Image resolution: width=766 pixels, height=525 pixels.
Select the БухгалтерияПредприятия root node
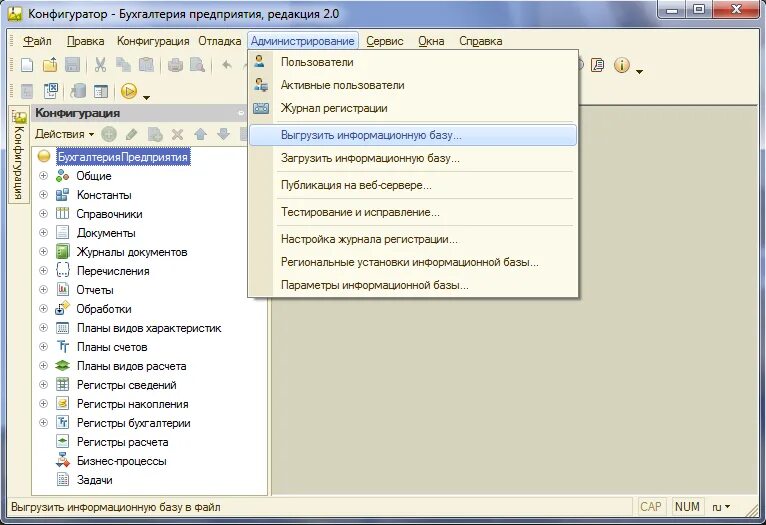123,157
